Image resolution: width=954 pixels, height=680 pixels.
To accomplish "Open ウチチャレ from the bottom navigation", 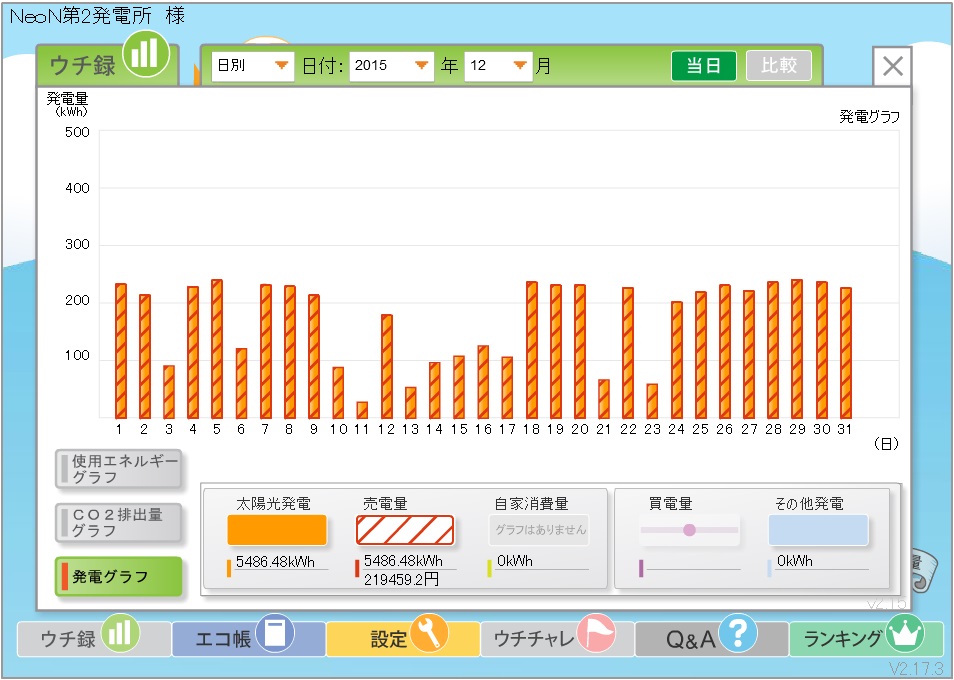I will point(557,638).
